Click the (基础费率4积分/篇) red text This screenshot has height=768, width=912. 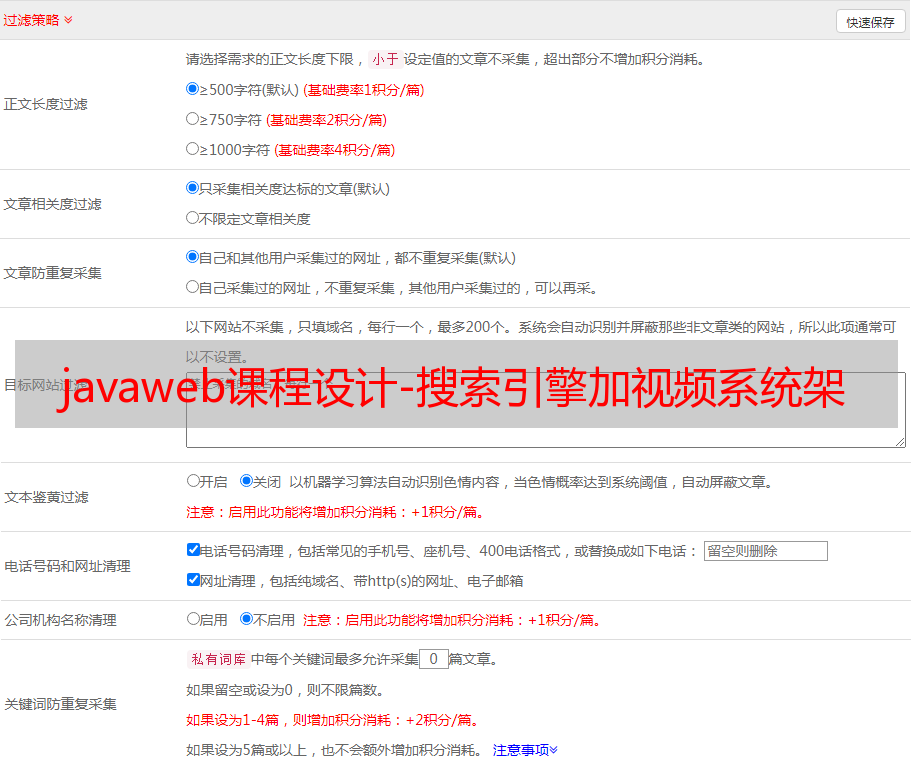click(x=334, y=150)
